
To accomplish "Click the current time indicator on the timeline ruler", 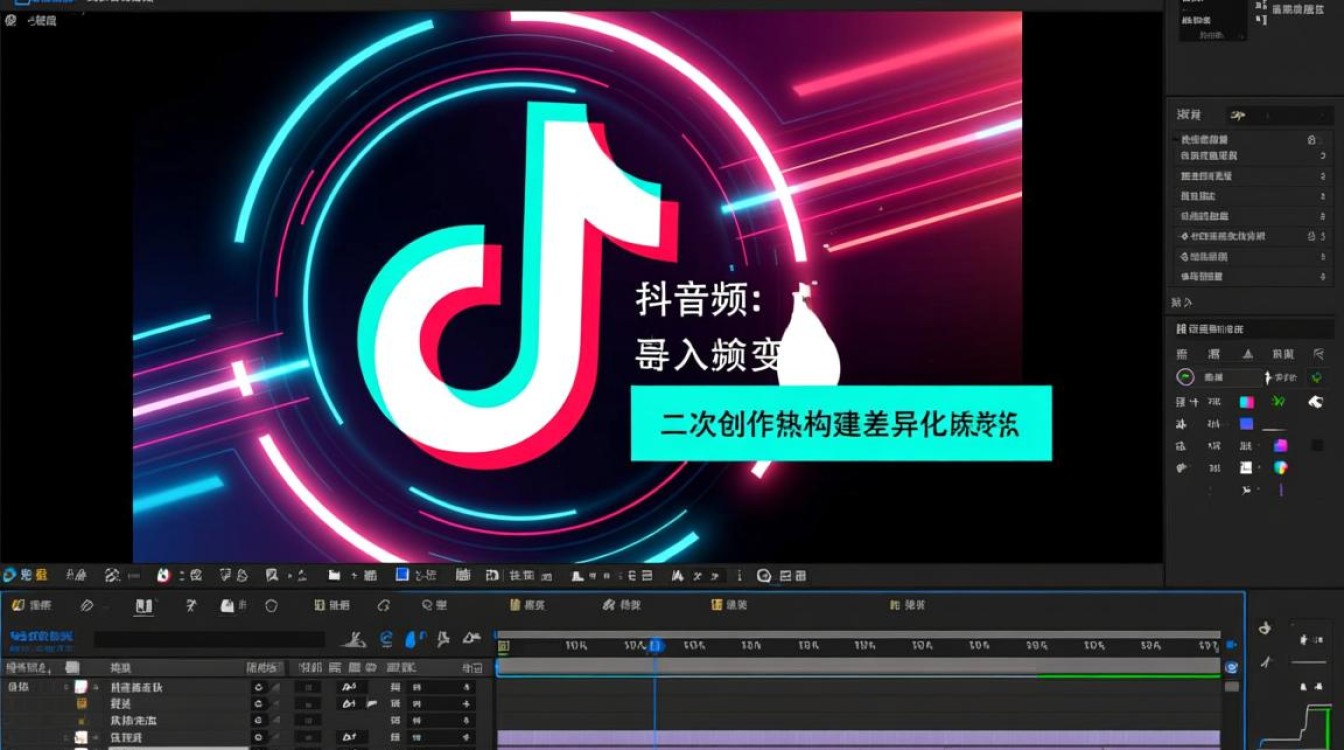I will [655, 648].
